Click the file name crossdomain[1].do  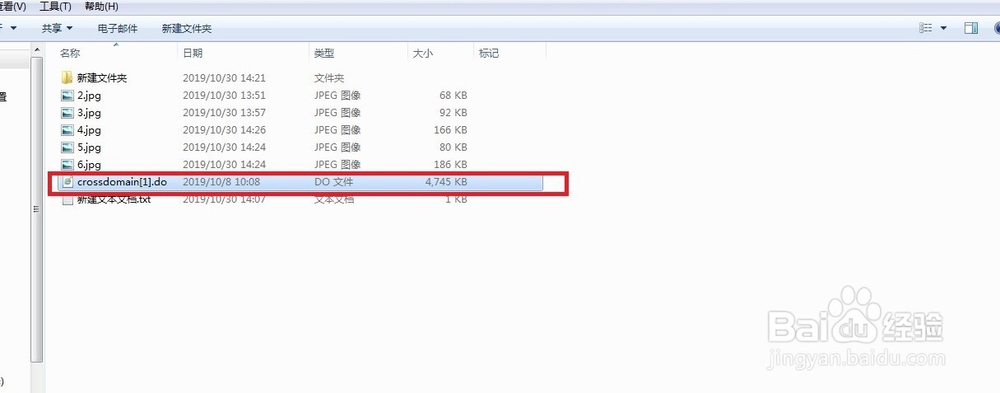click(x=122, y=182)
